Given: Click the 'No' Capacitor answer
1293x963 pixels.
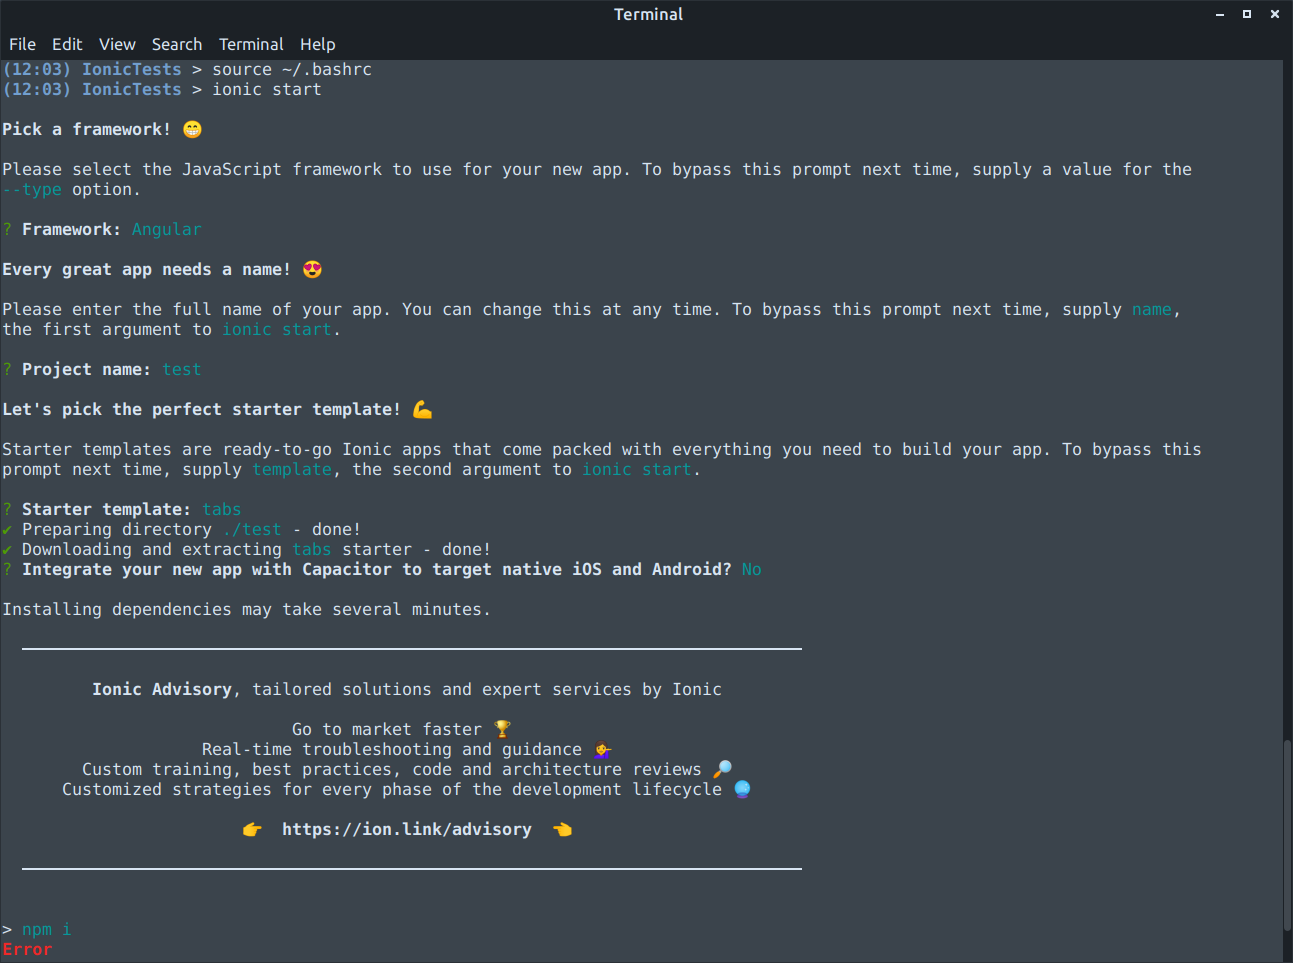Looking at the screenshot, I should pos(752,569).
